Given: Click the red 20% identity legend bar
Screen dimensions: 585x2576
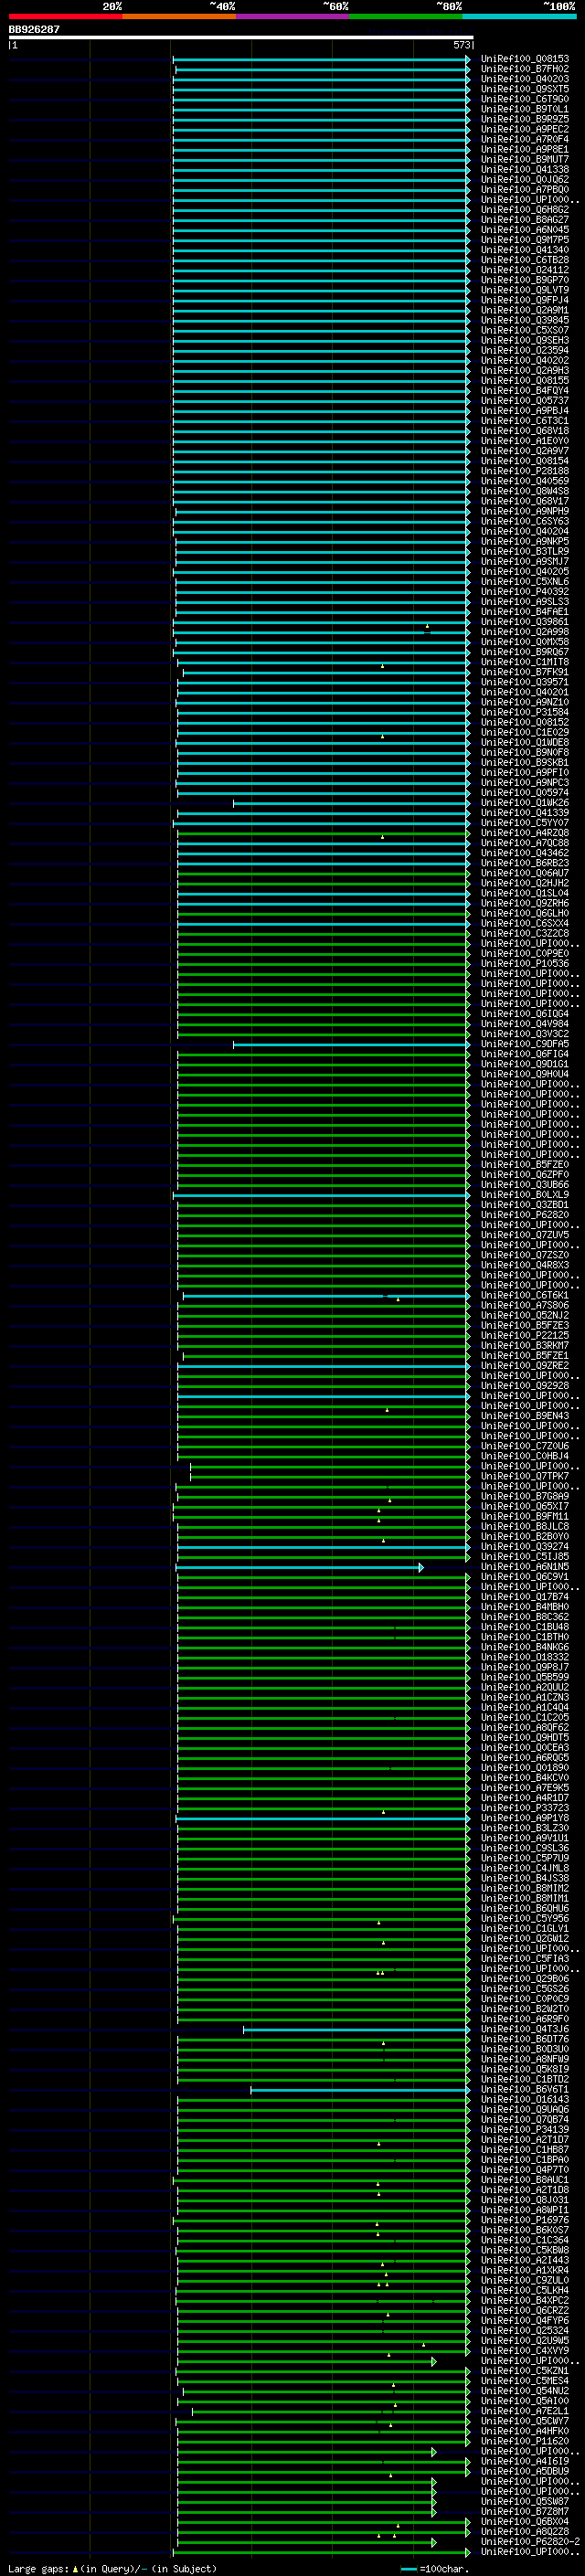Looking at the screenshot, I should [65, 16].
